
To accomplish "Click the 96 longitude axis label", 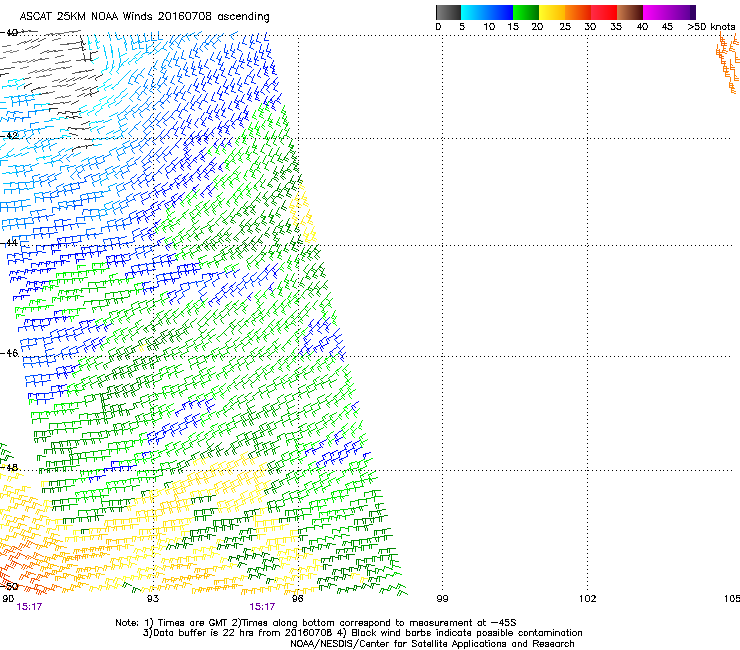I will [297, 599].
